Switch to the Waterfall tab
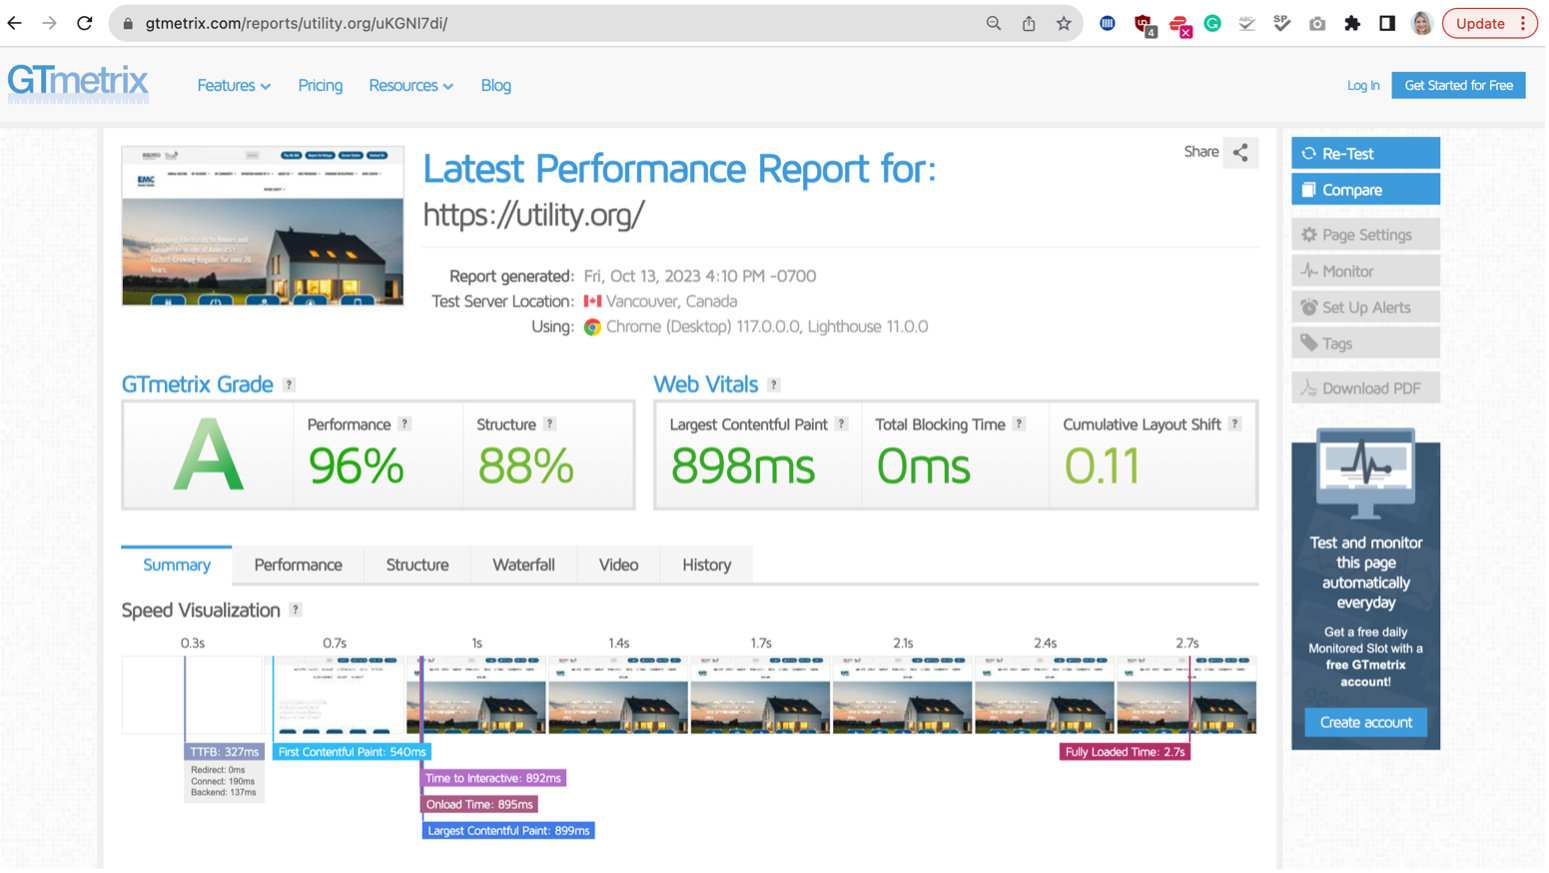 click(523, 565)
